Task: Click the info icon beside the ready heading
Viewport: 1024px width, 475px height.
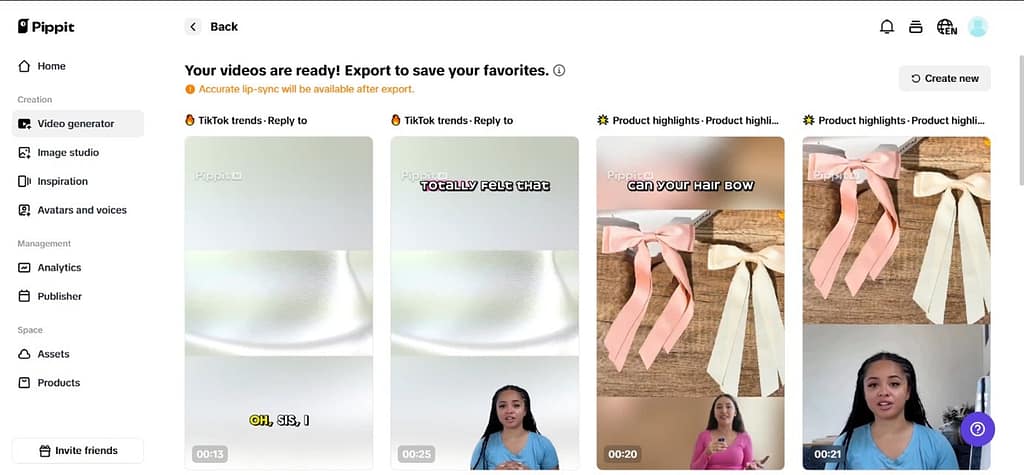Action: tap(559, 71)
